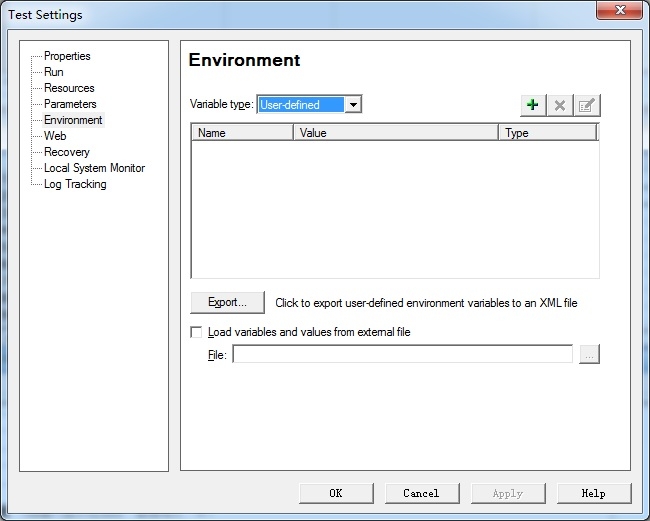
Task: Click the delete variable X icon
Action: (560, 105)
